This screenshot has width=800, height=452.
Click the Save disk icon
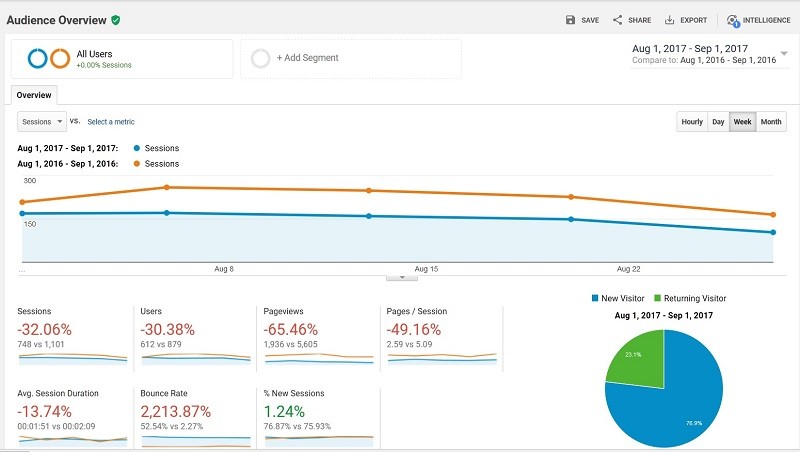click(570, 20)
